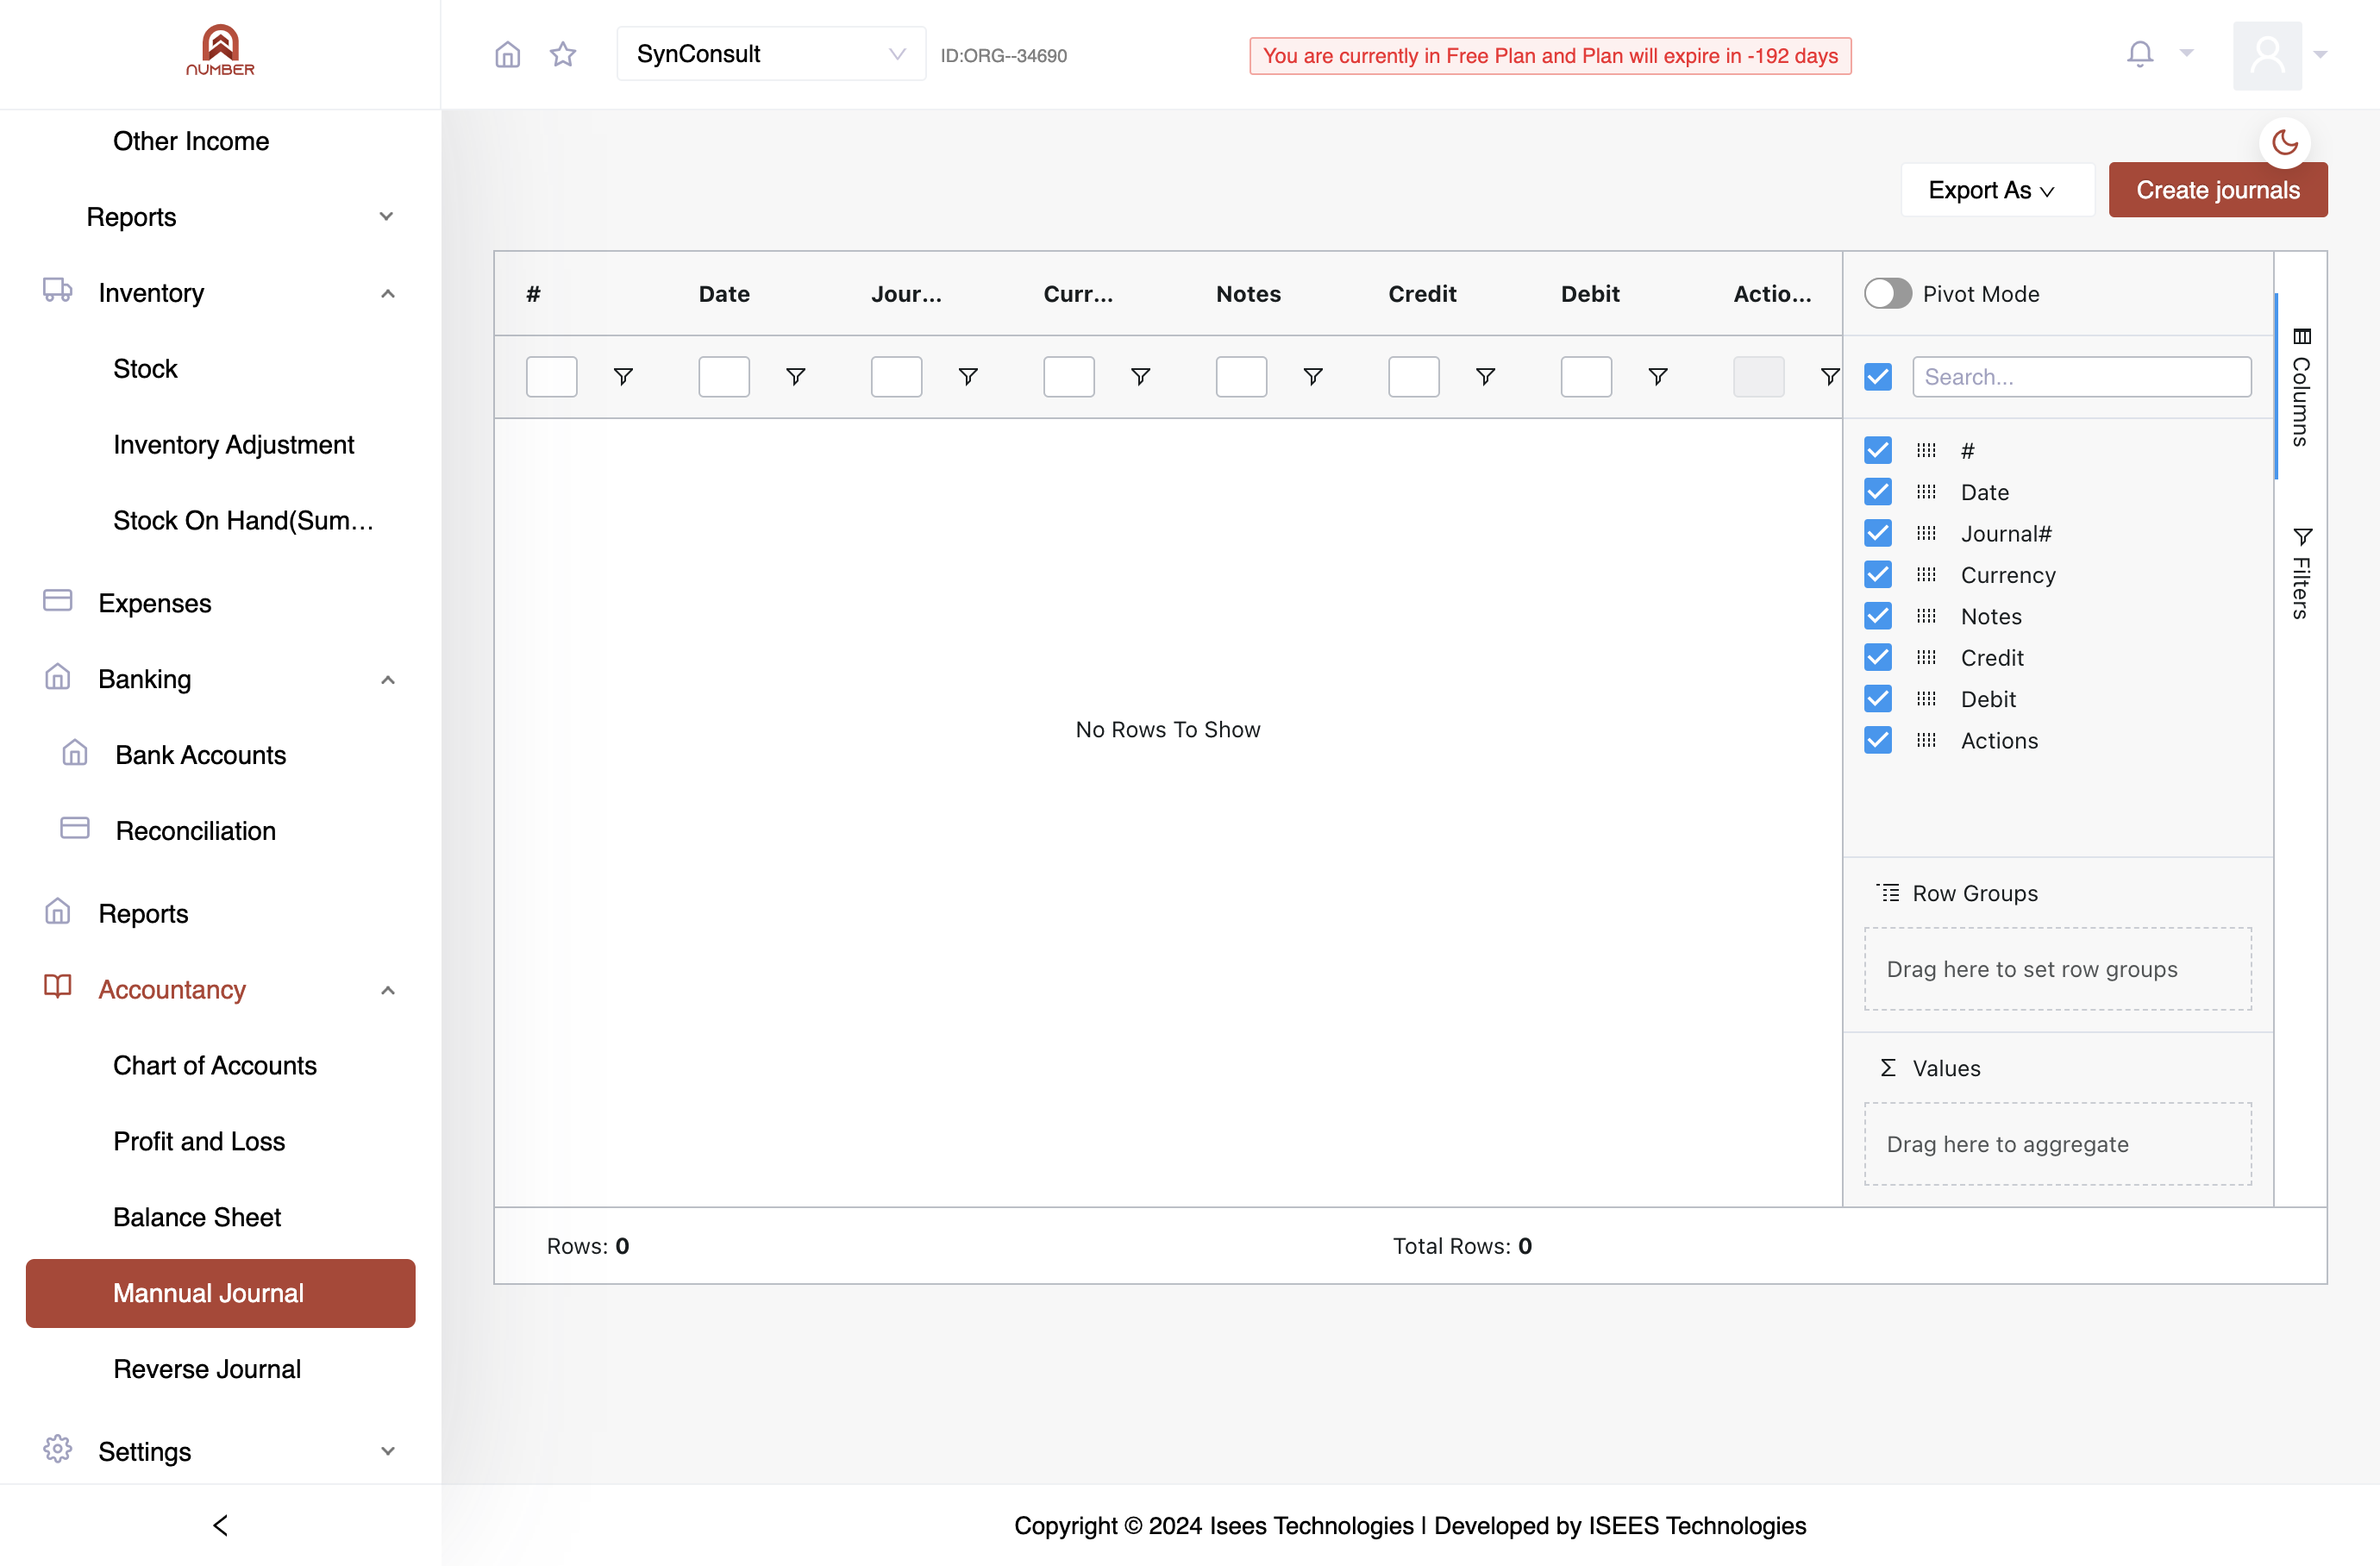Open the home icon in top bar
Screen dimensions: 2380x1566
pos(508,54)
